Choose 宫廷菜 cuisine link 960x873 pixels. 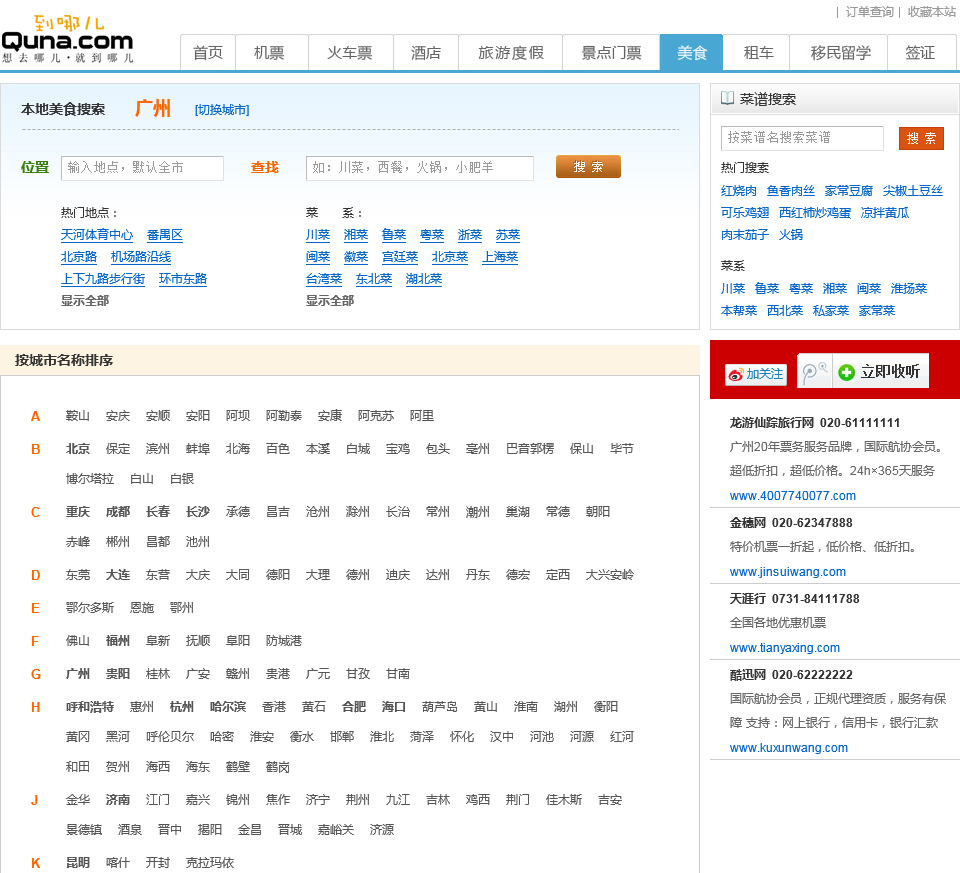[400, 257]
